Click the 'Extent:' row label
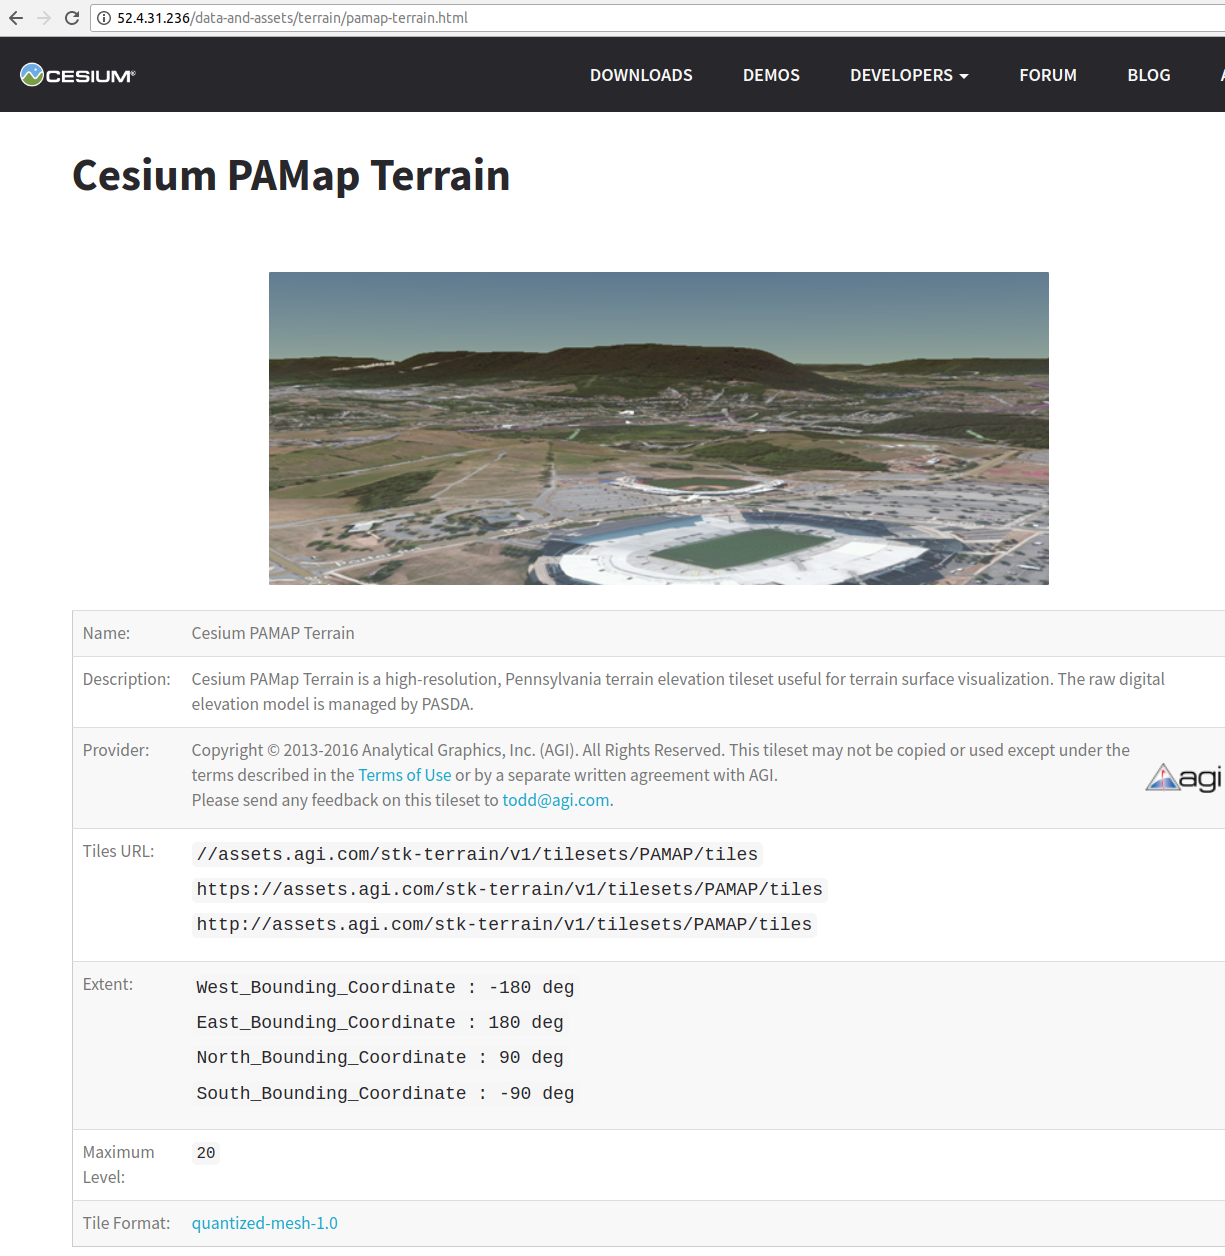 click(x=108, y=984)
